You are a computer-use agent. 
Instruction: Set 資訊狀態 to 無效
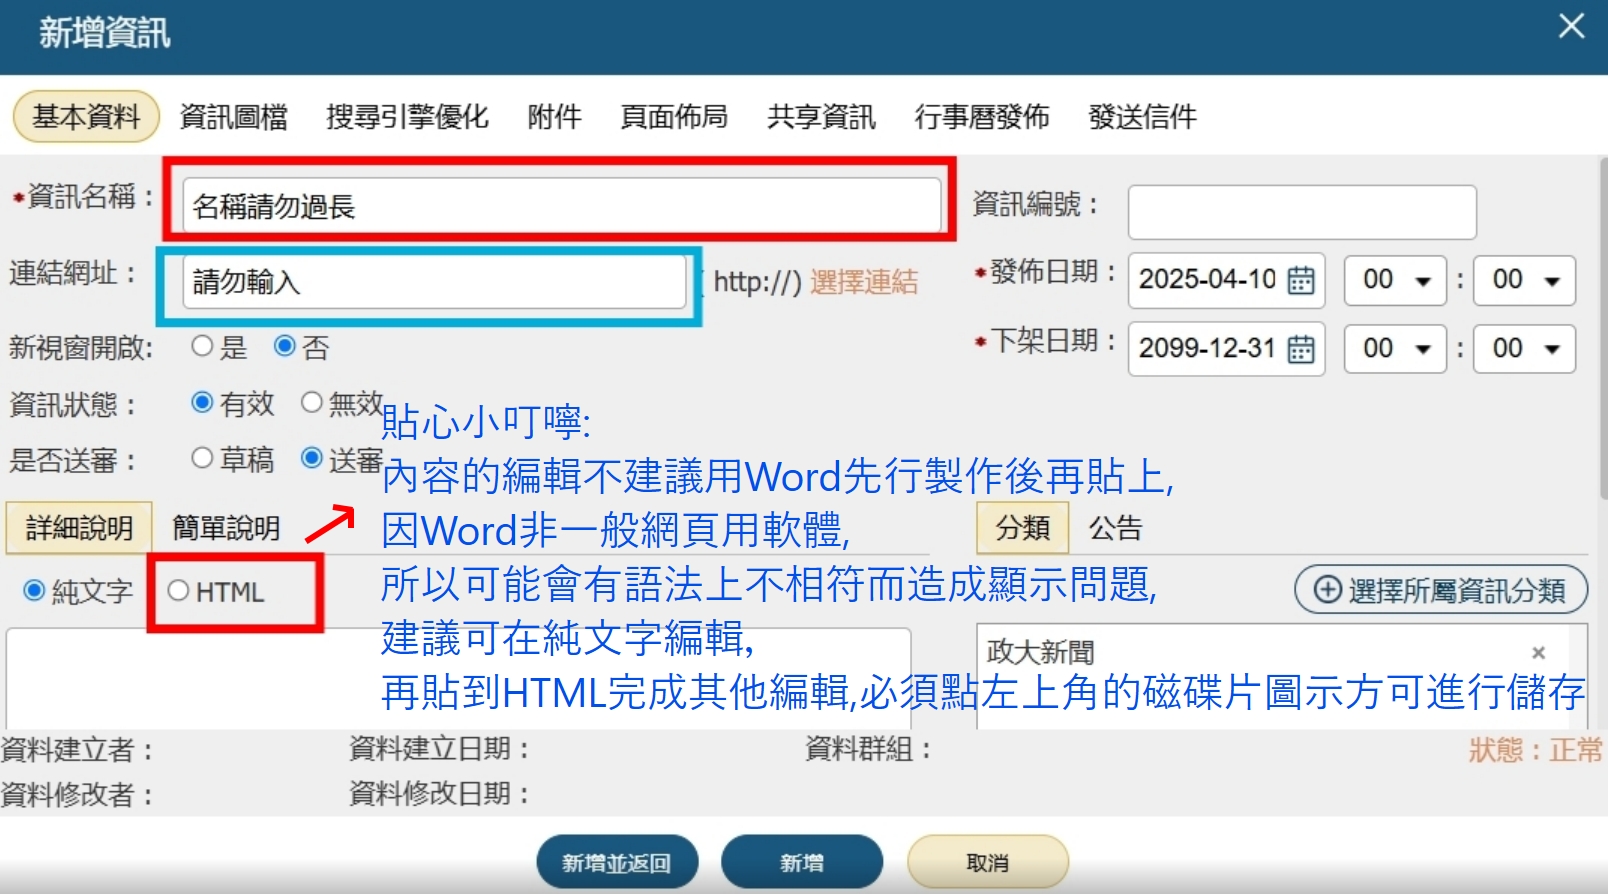pyautogui.click(x=312, y=402)
